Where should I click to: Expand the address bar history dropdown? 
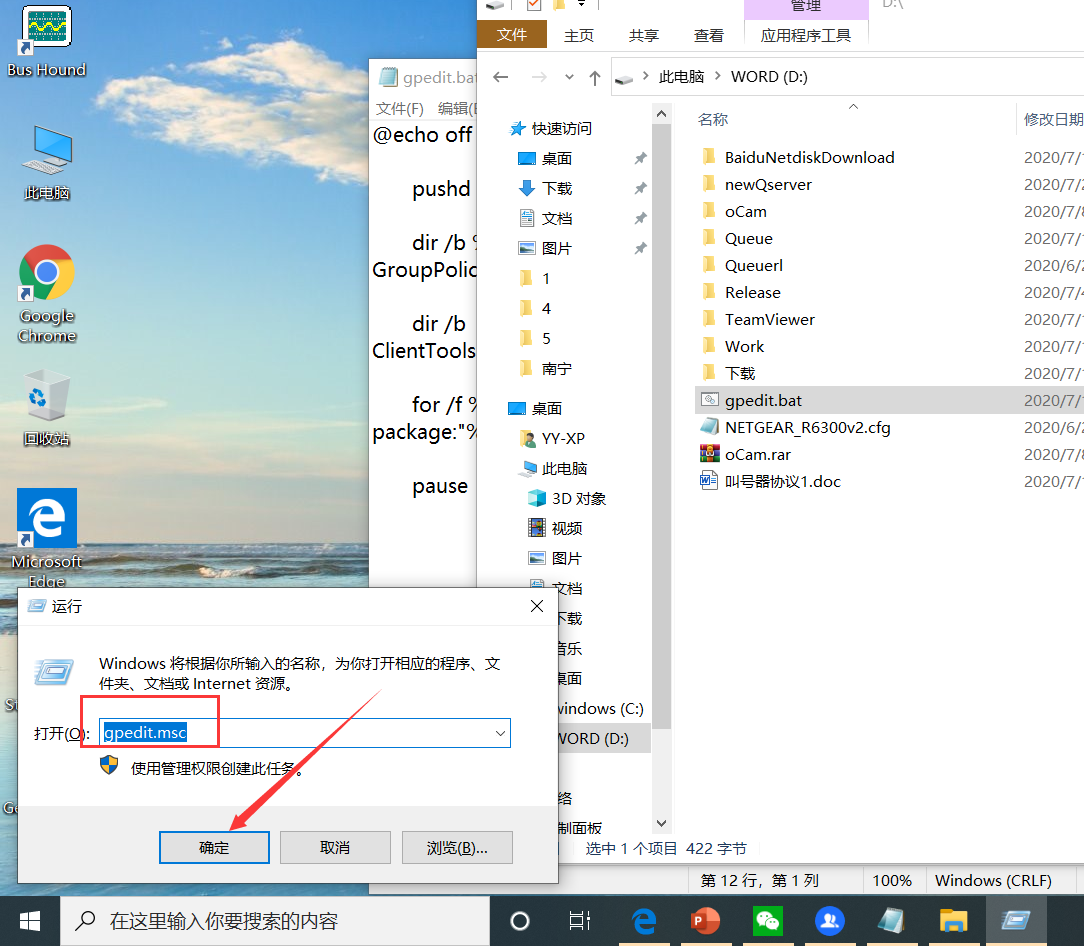coord(568,77)
